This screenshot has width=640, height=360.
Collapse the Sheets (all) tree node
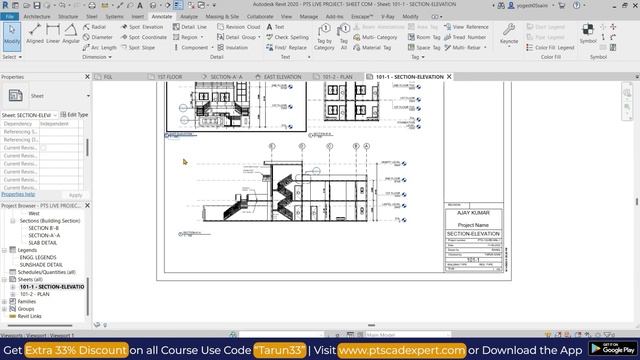coord(4,280)
